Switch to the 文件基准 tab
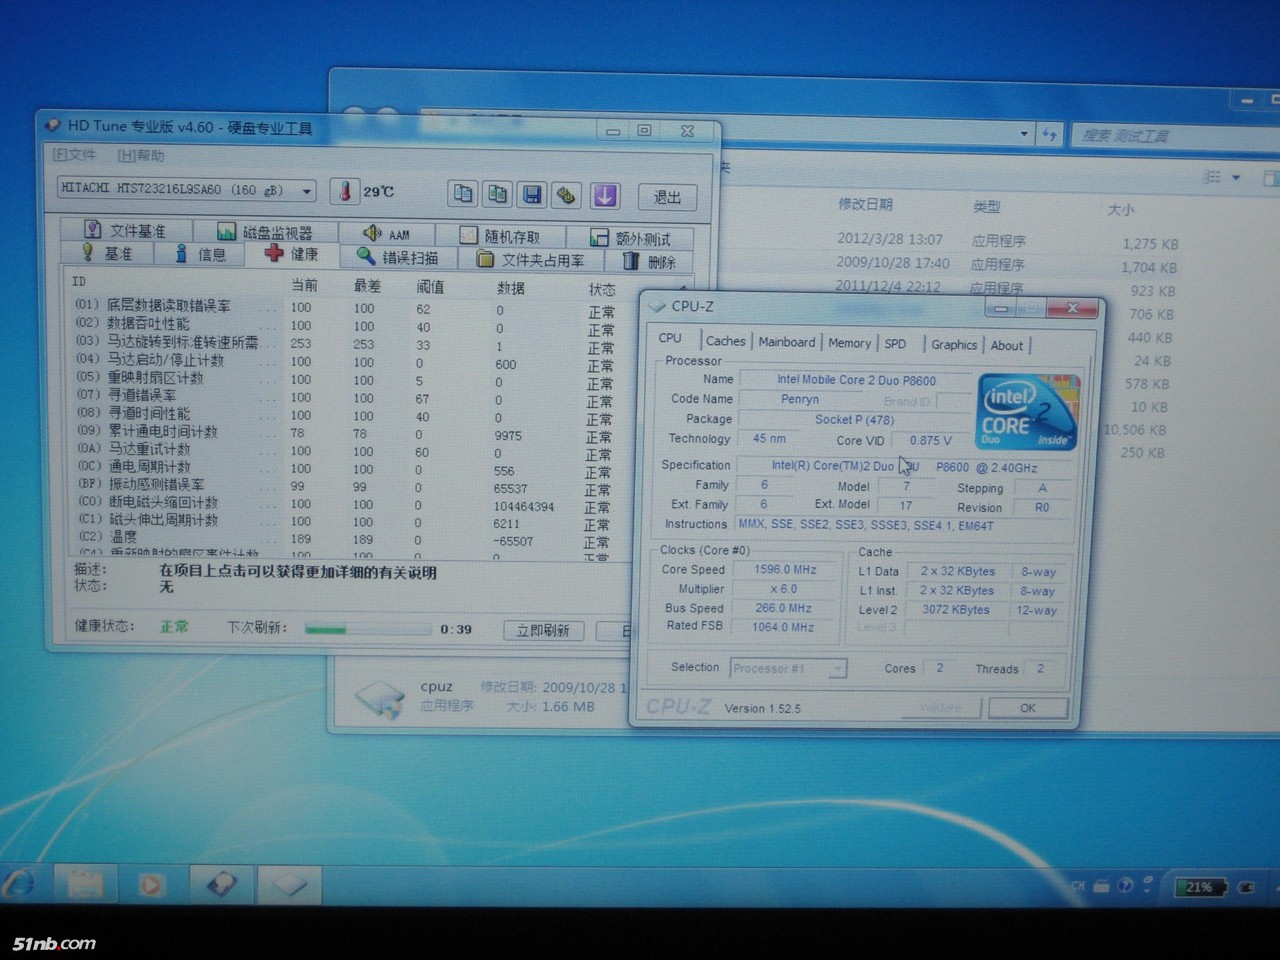Viewport: 1280px width, 960px height. point(126,230)
